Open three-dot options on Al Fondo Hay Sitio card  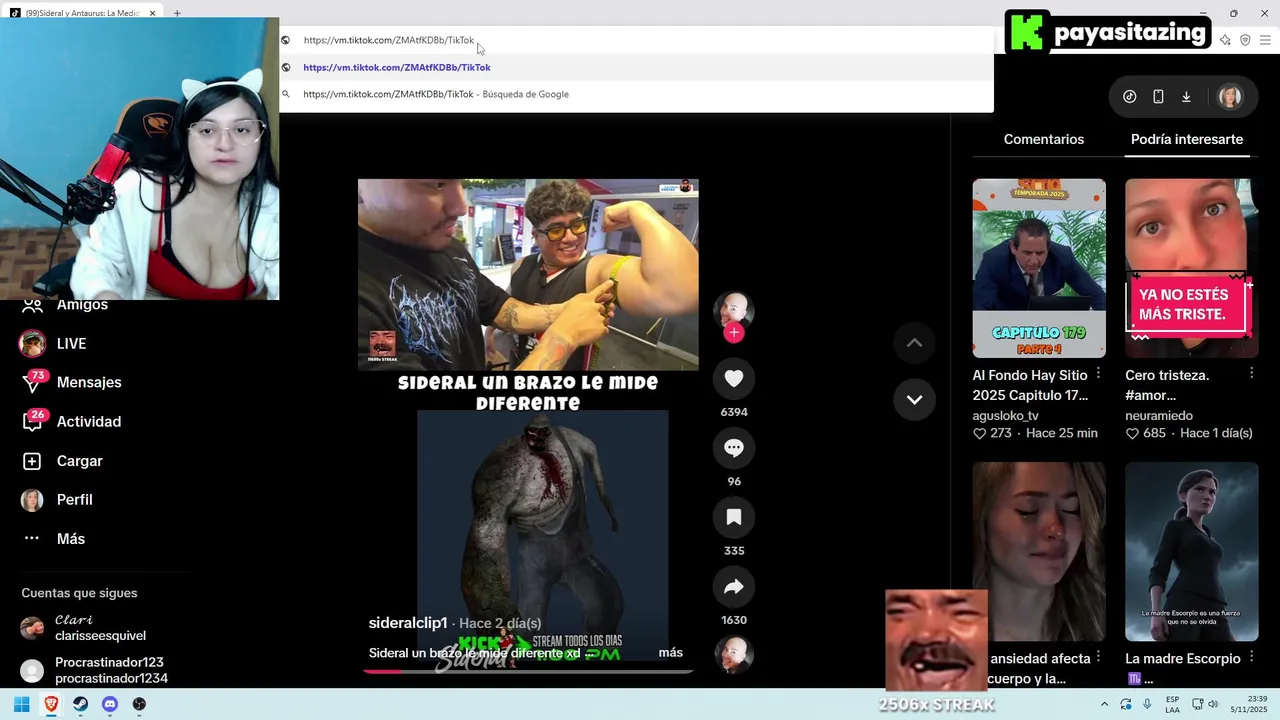click(x=1098, y=373)
